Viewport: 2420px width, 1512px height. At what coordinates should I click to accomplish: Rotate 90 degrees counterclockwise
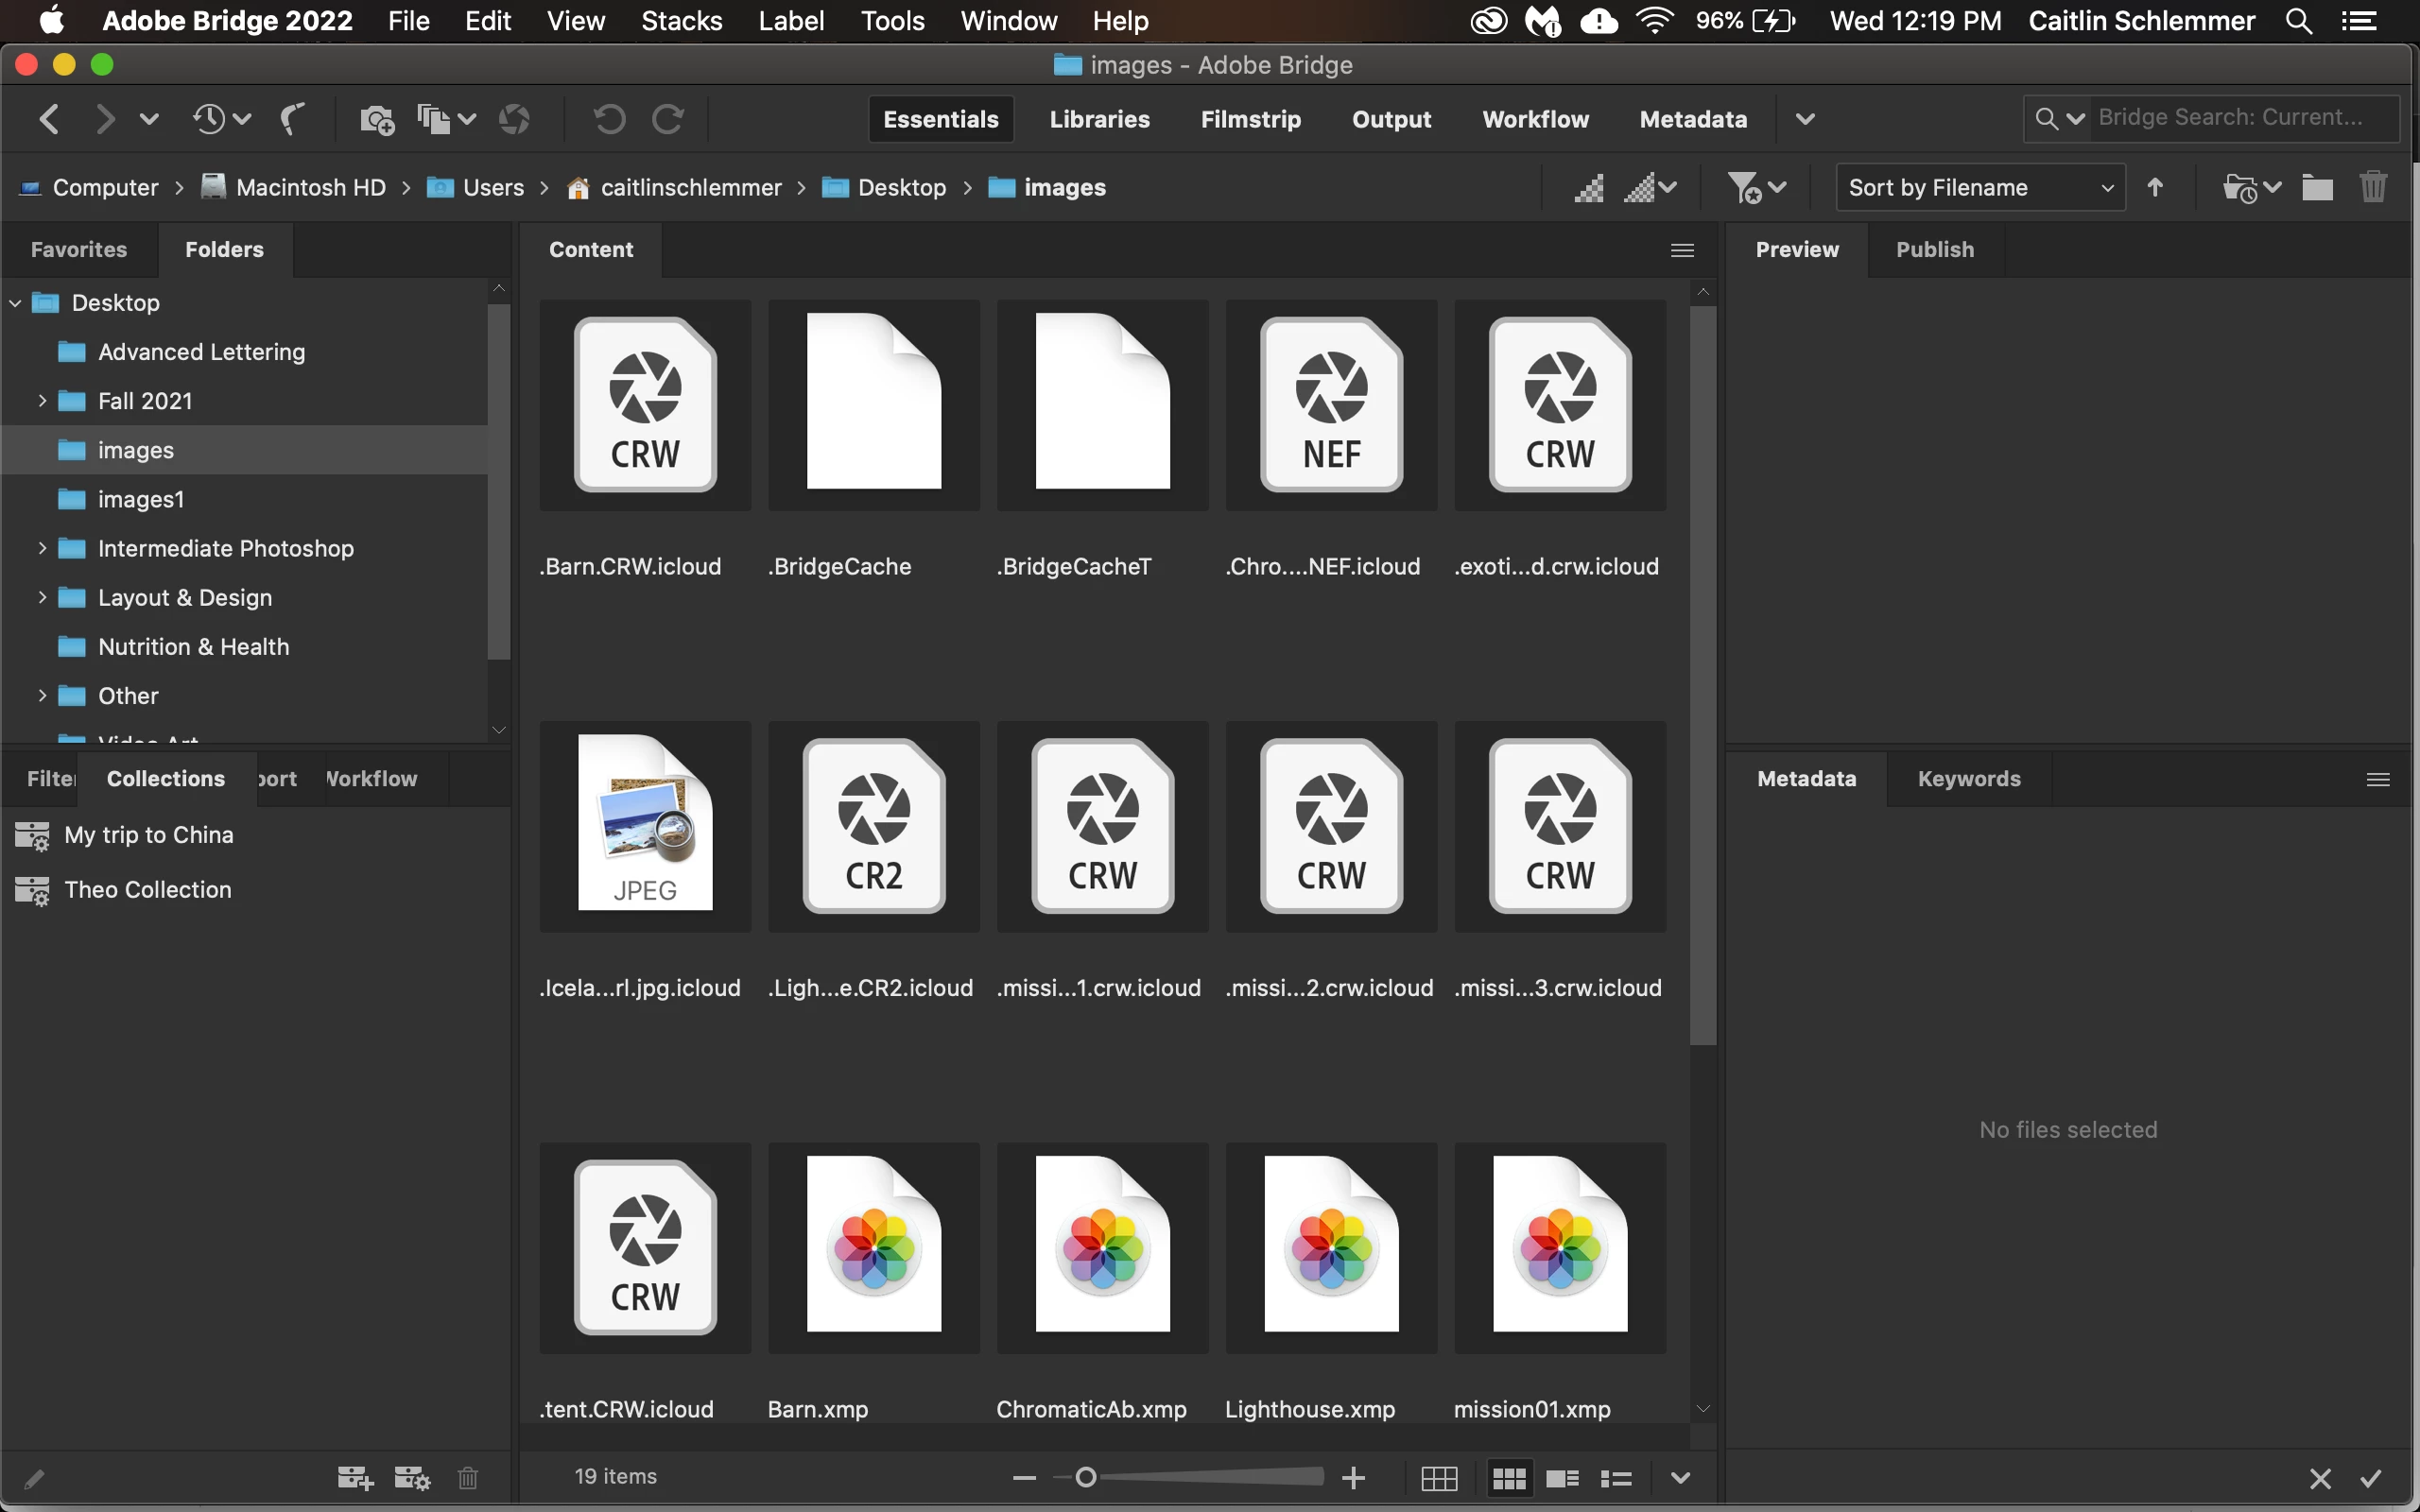[x=609, y=119]
